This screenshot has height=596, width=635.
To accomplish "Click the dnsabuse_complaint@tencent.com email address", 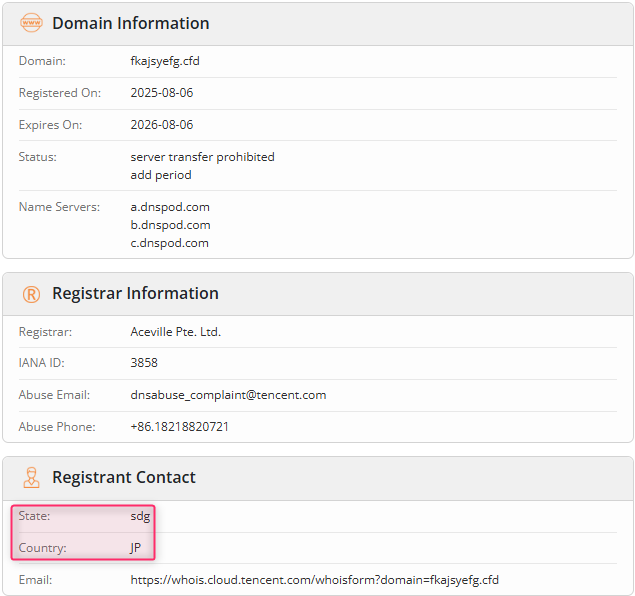I will tap(228, 395).
